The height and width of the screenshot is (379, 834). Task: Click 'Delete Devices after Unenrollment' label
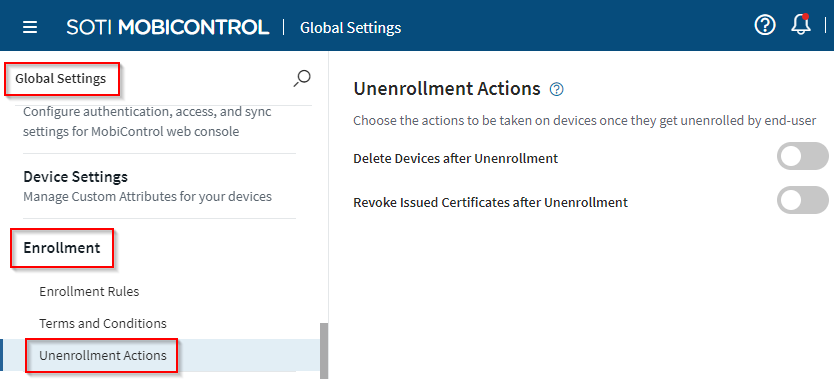[455, 158]
